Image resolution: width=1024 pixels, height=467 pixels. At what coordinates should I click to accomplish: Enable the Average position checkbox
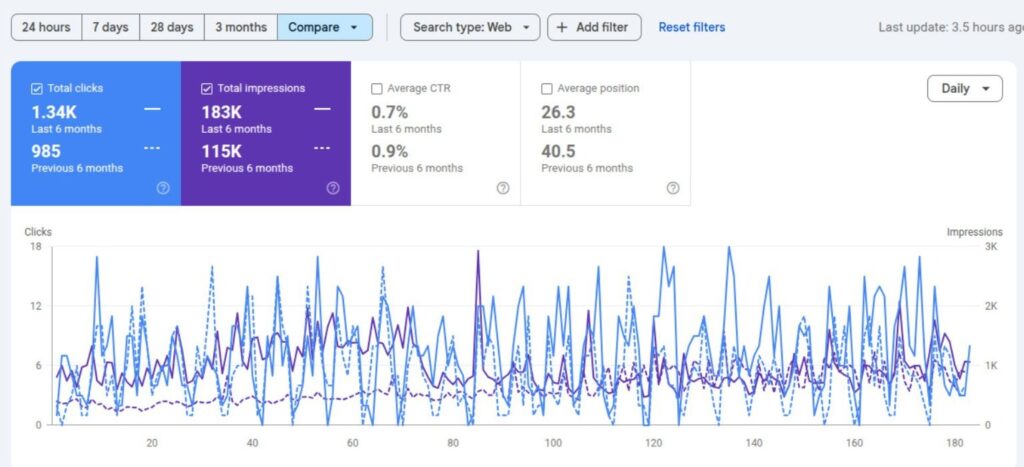coord(547,89)
